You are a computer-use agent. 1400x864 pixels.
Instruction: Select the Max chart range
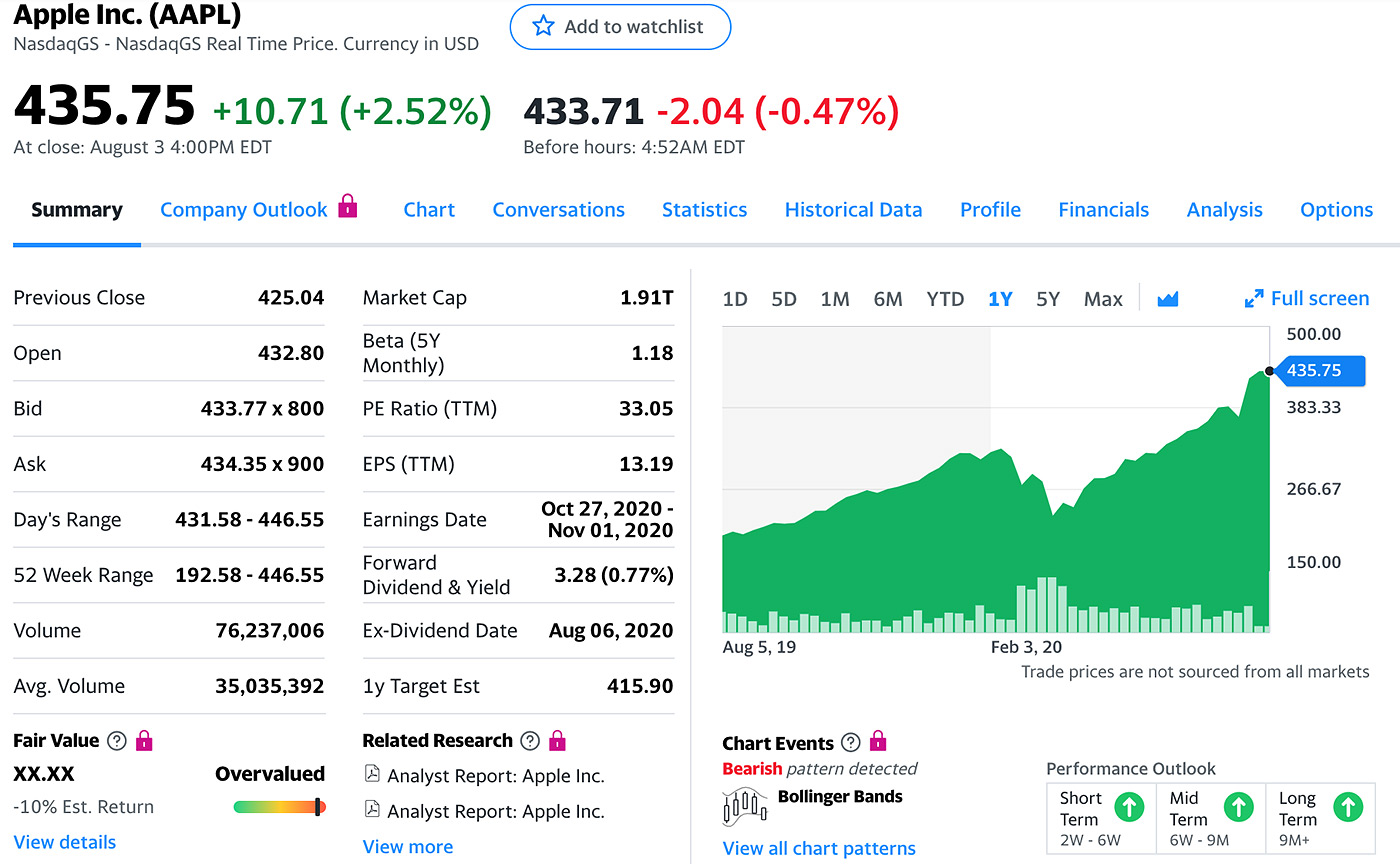pyautogui.click(x=1103, y=299)
